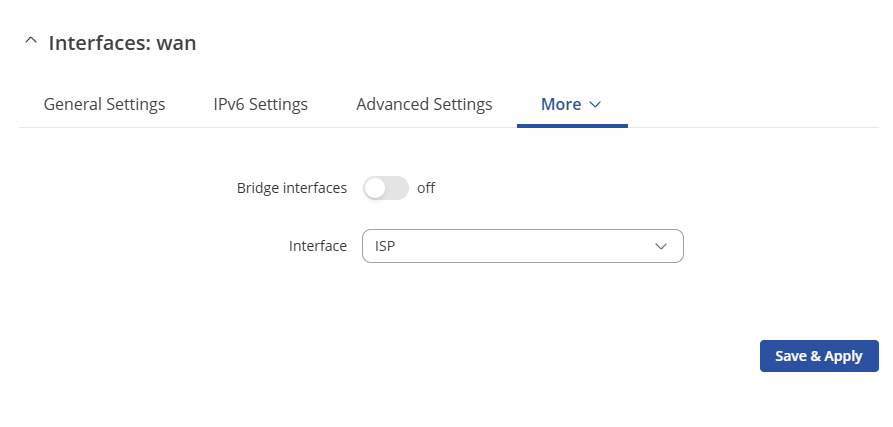Go to the Advanced Settings tab
The width and height of the screenshot is (893, 427).
click(x=424, y=104)
